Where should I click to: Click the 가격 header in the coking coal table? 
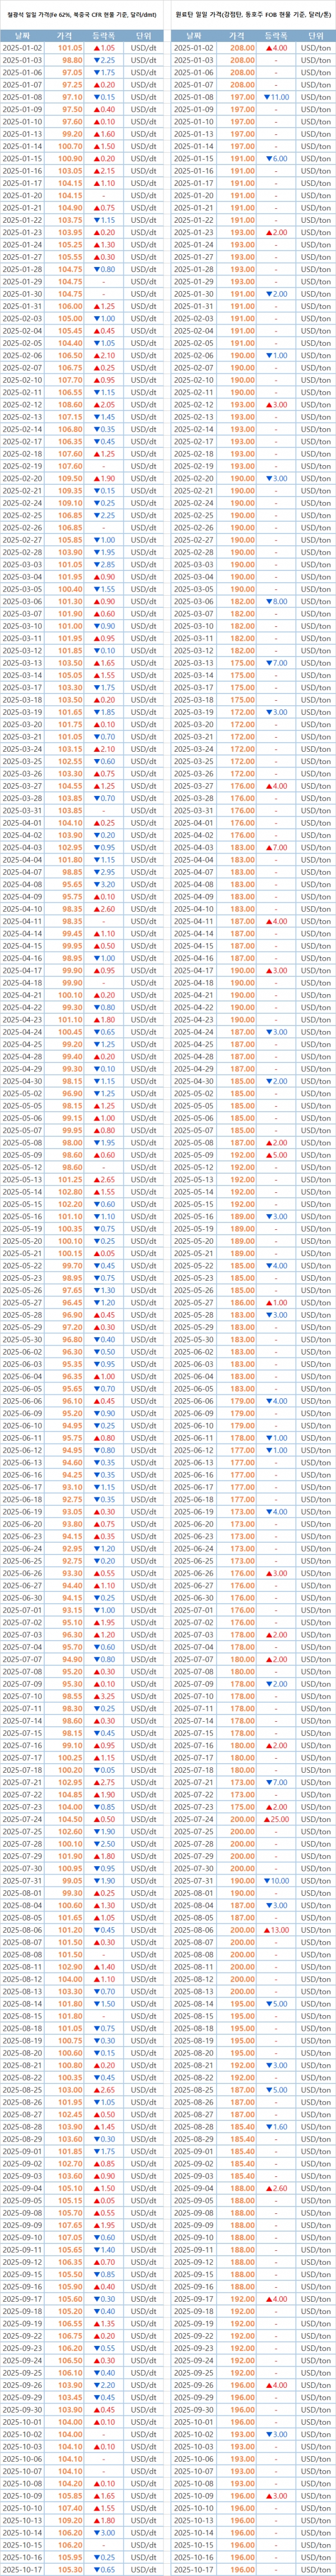click(x=240, y=34)
